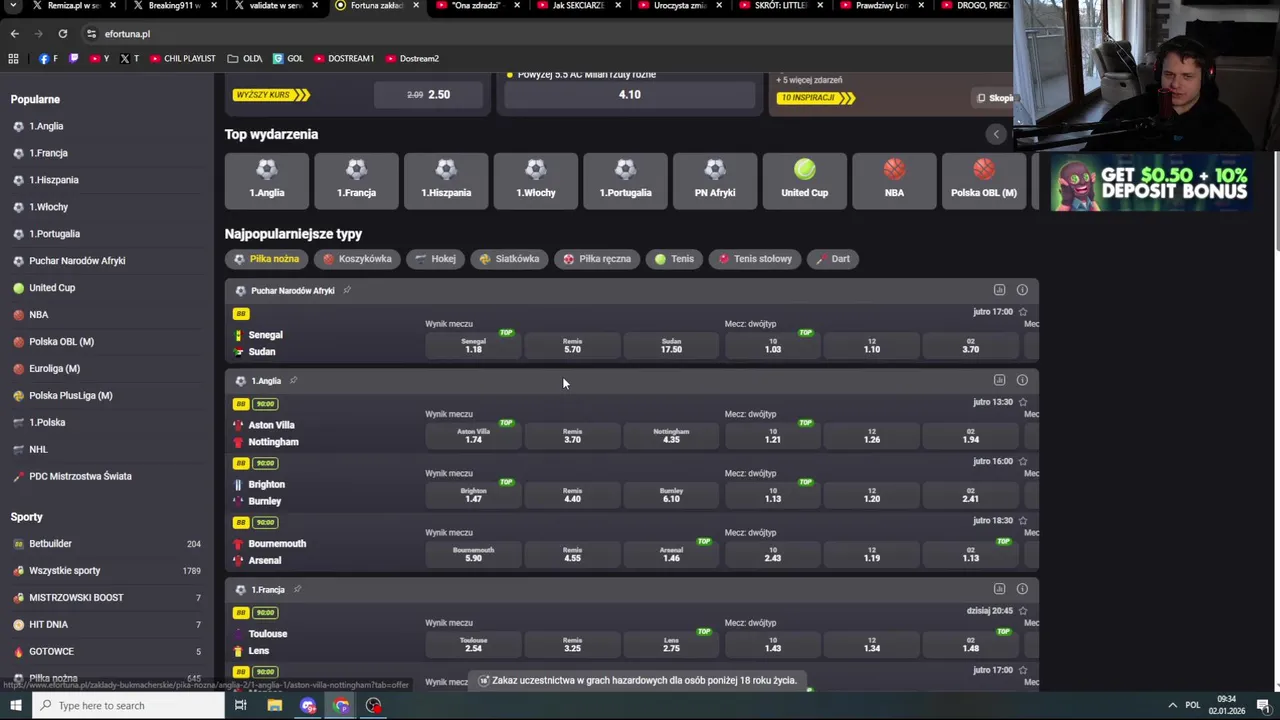Bet on Toulouse win at 2.54
1280x720 pixels.
(x=473, y=644)
